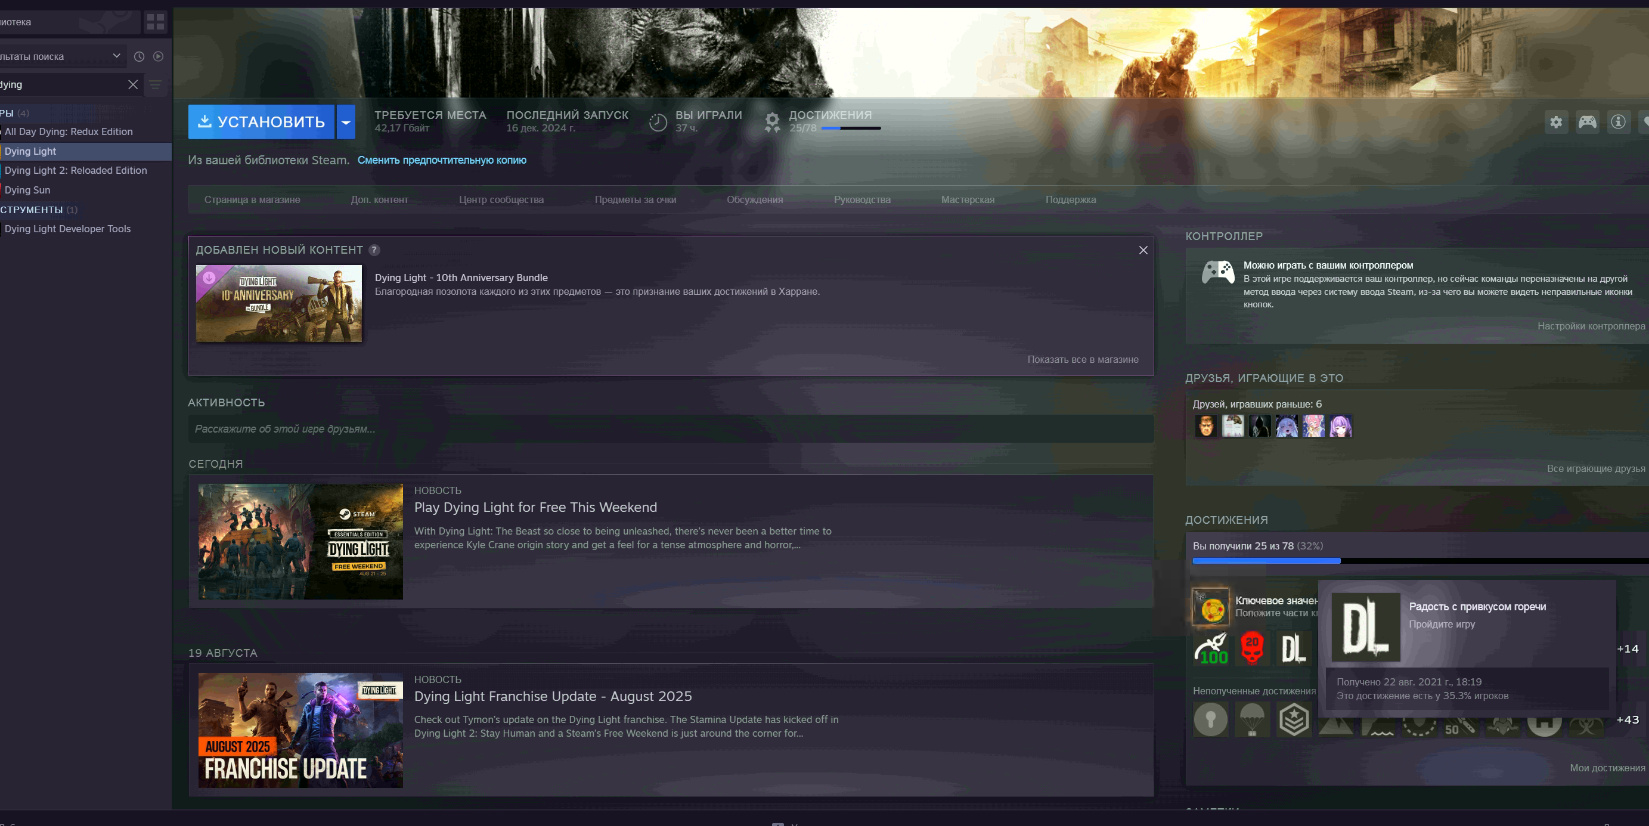The height and width of the screenshot is (826, 1649).
Task: Open the 'Центр сообщества' tab
Action: coord(501,200)
